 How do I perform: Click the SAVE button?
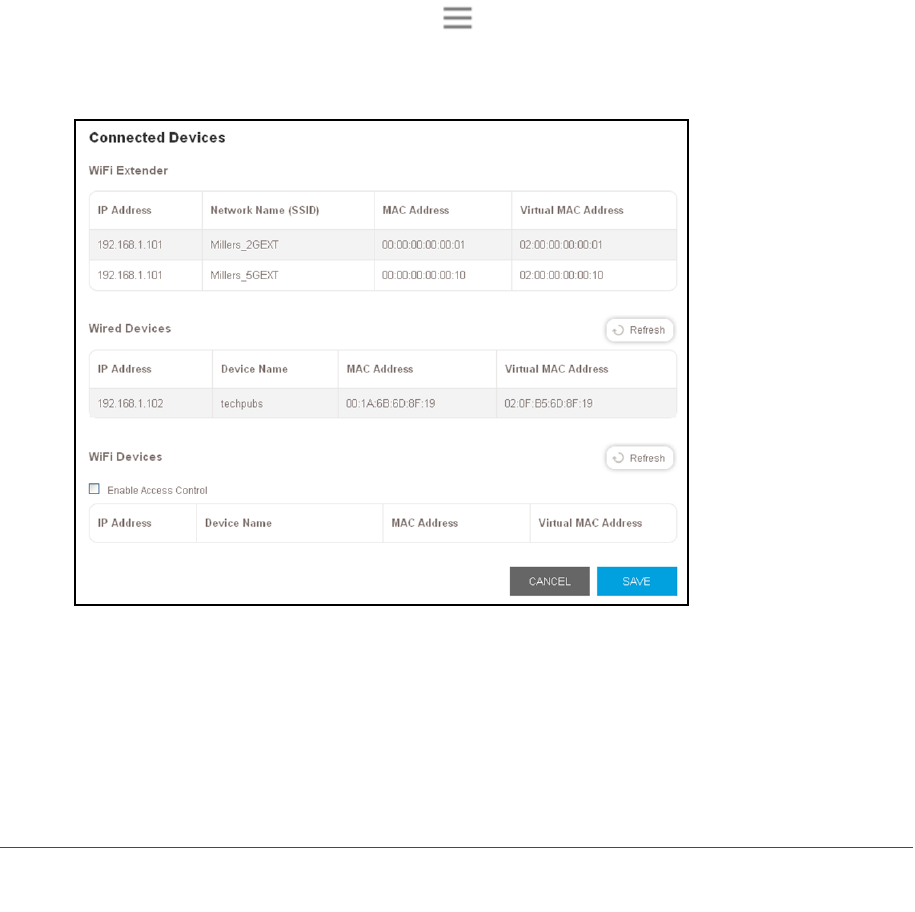637,581
